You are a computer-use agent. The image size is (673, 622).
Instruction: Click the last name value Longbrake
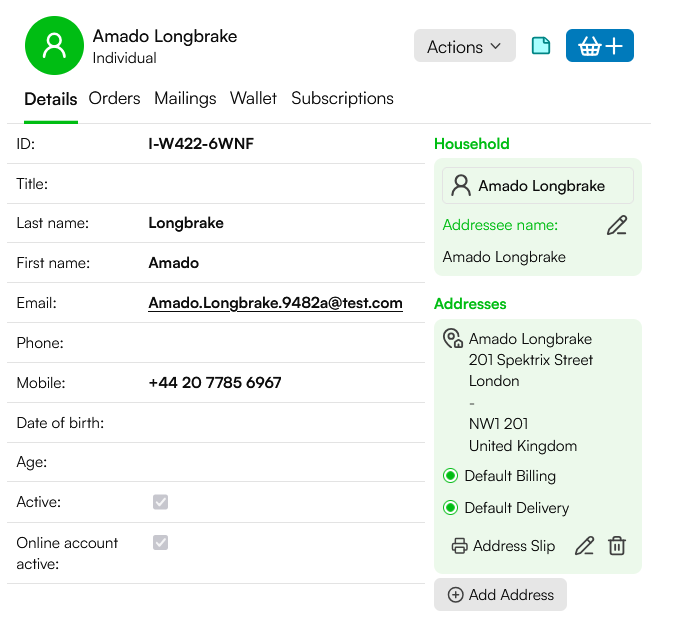pos(186,223)
